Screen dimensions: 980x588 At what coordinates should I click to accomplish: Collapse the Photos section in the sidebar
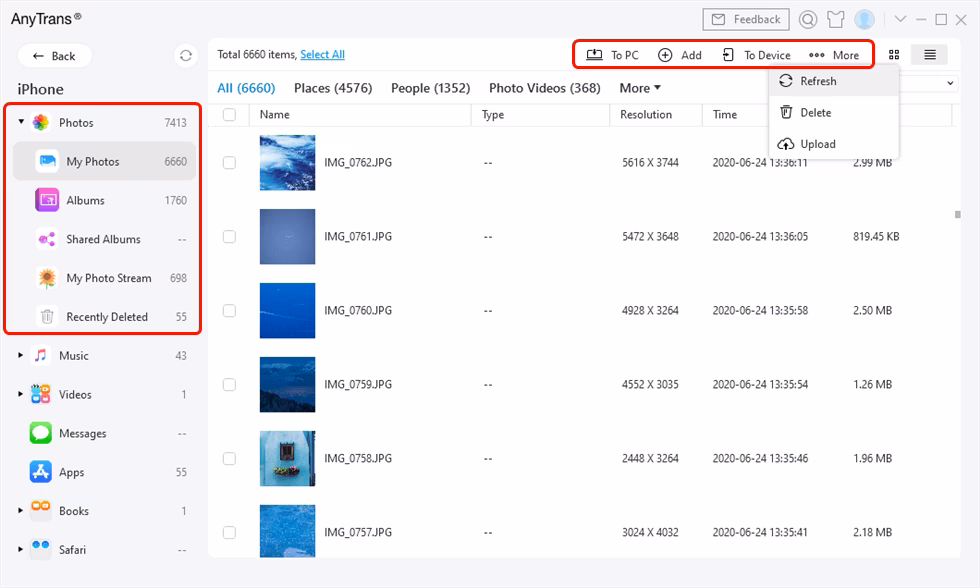pyautogui.click(x=20, y=121)
